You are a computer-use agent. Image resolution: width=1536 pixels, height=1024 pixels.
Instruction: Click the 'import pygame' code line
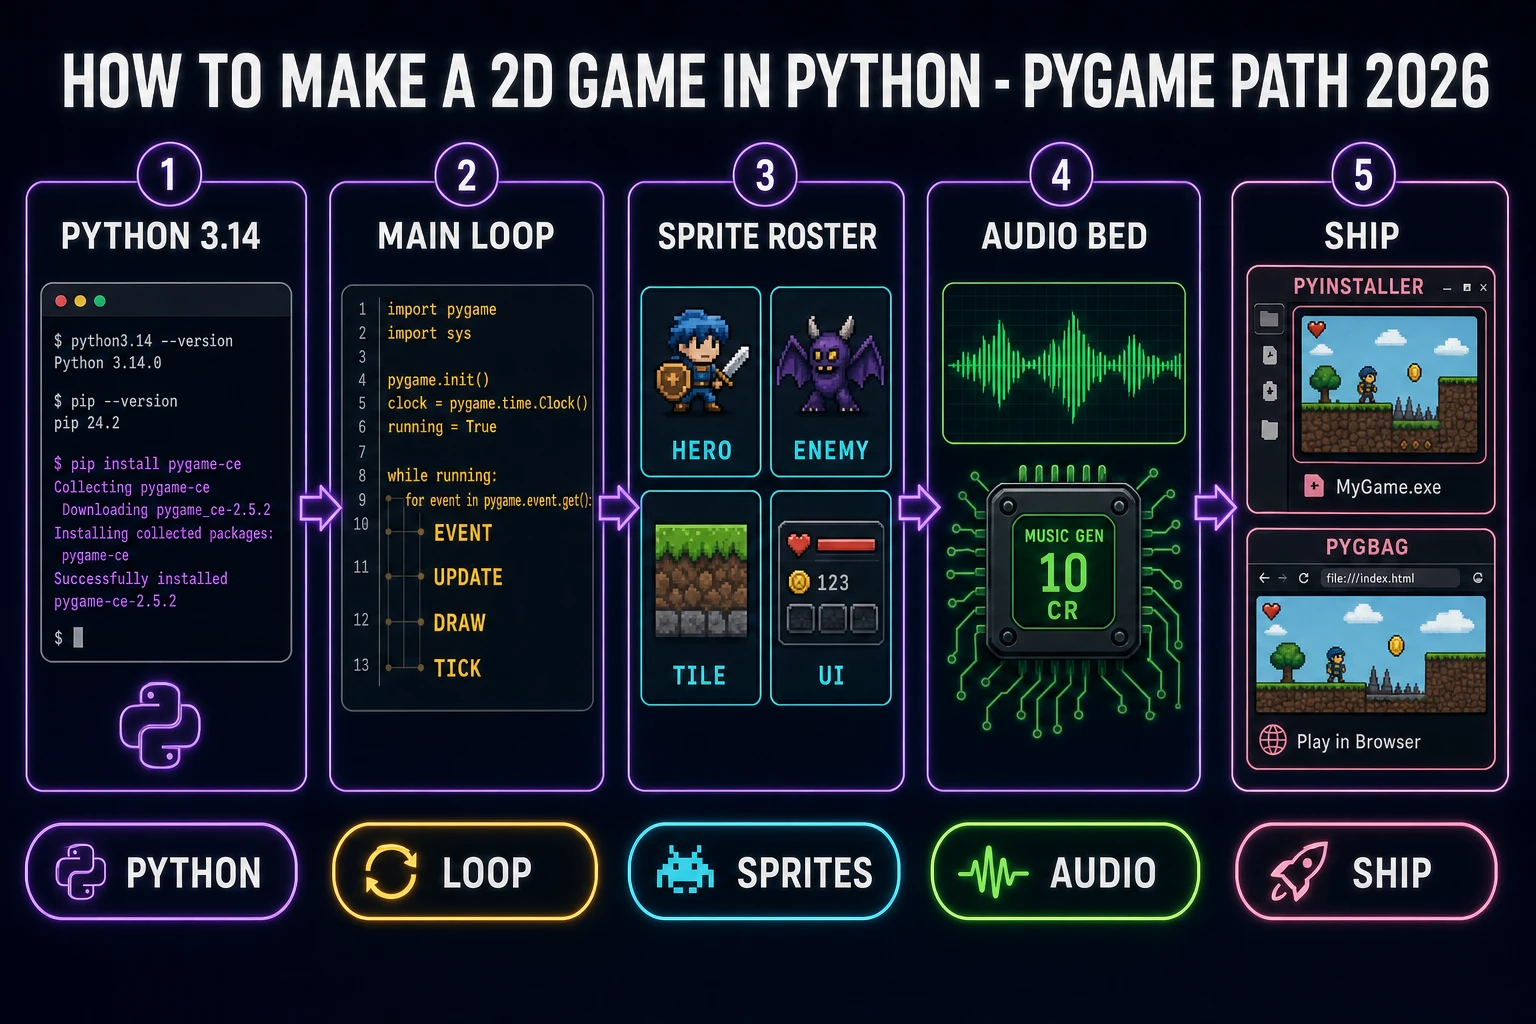442,309
